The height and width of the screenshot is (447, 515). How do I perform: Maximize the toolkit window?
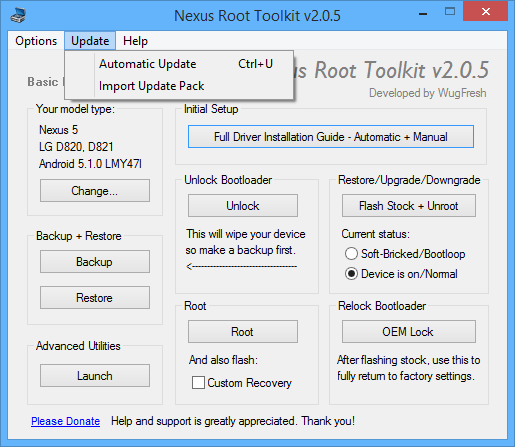tap(450, 12)
